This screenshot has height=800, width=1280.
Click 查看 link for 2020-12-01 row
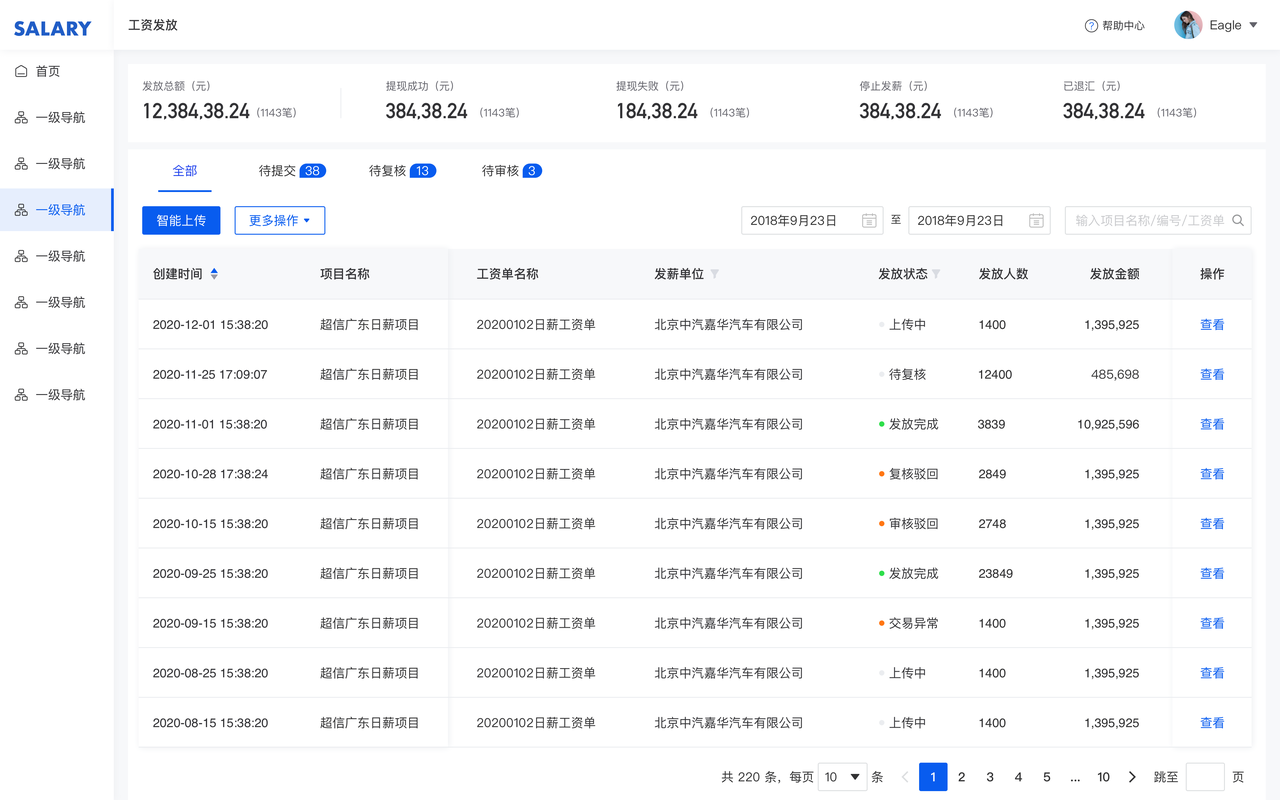(x=1212, y=325)
